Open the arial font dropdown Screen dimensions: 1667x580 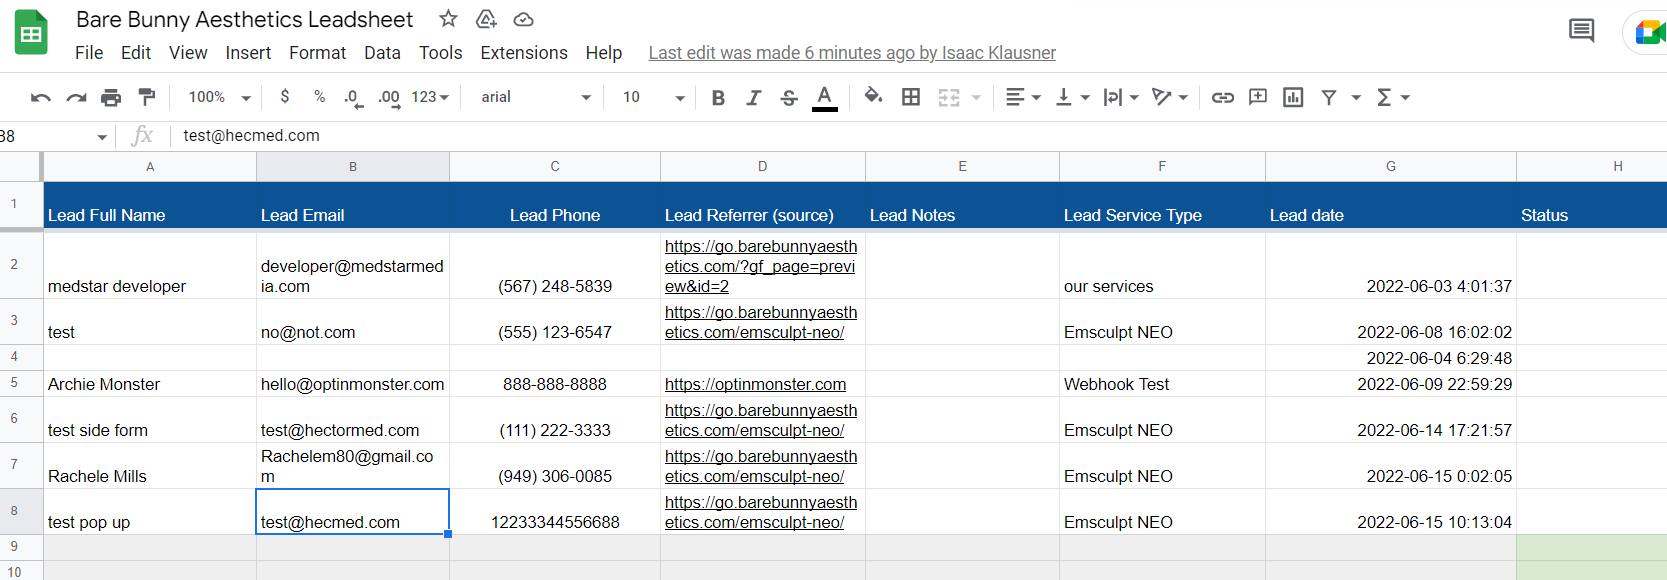pos(536,97)
